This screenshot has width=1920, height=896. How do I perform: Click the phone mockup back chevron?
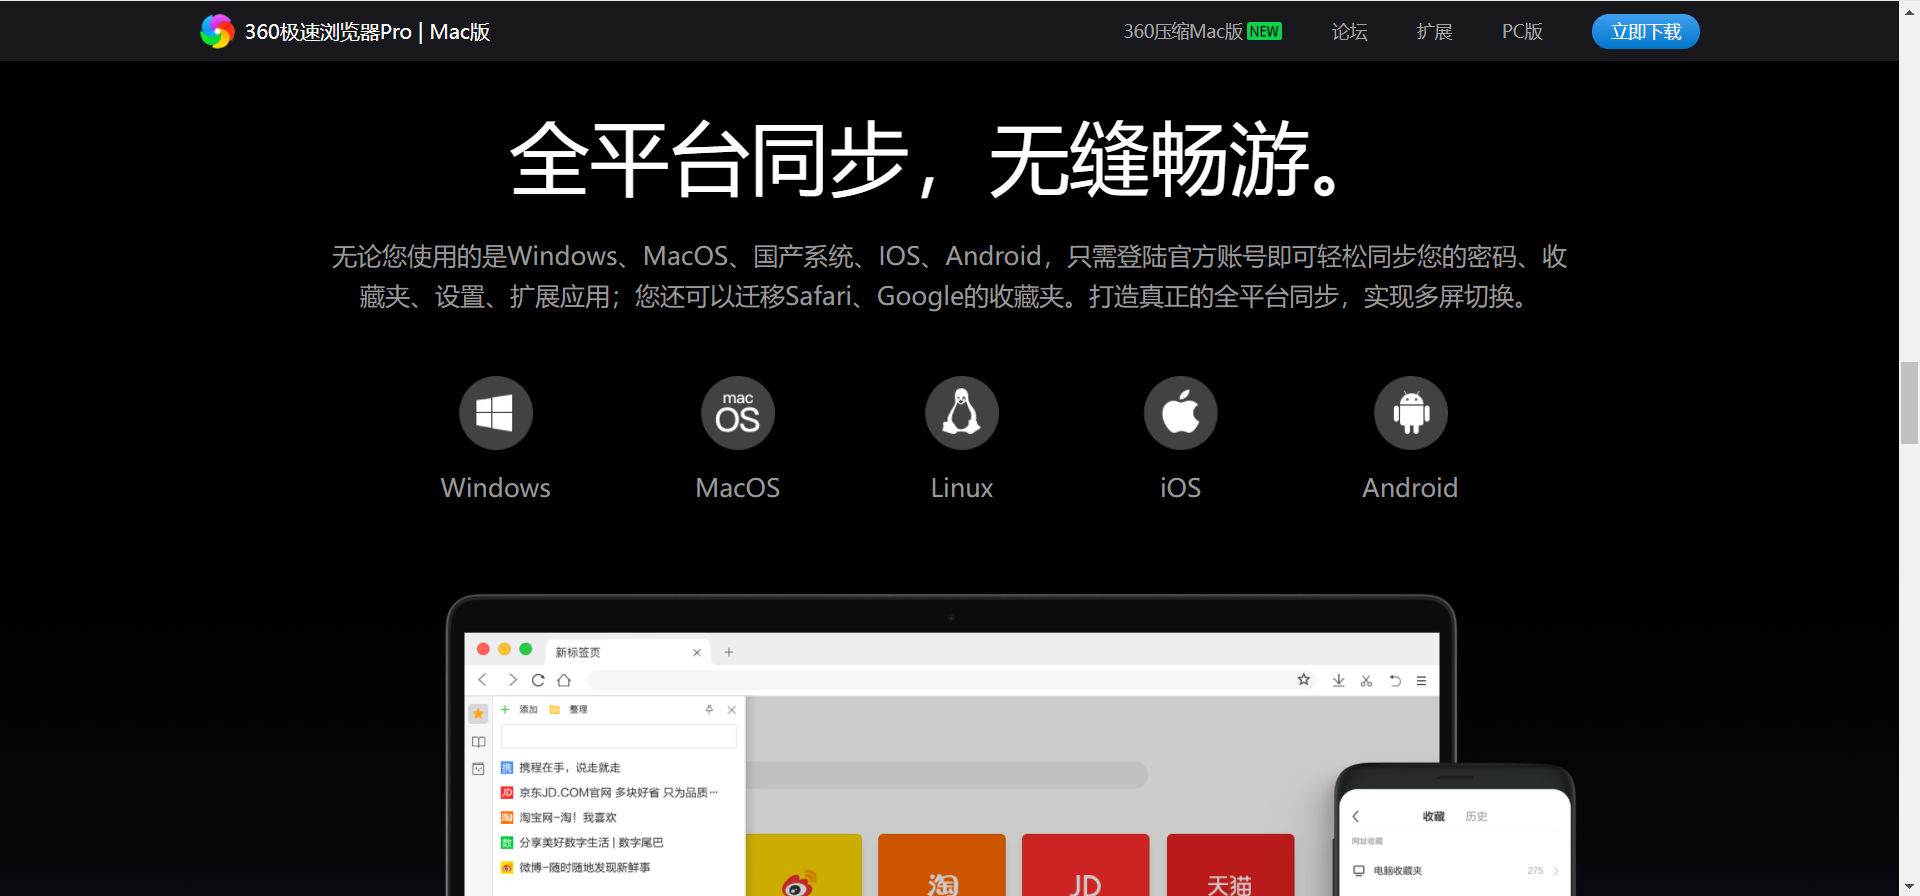[x=1356, y=817]
